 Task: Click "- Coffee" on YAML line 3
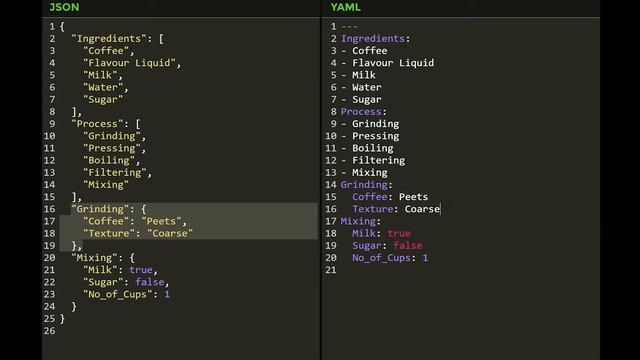pyautogui.click(x=364, y=51)
